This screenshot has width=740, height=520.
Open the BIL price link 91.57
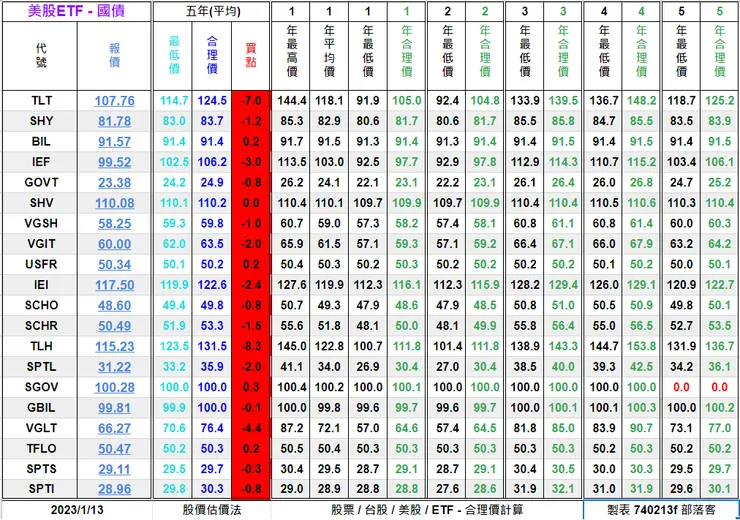pos(114,142)
